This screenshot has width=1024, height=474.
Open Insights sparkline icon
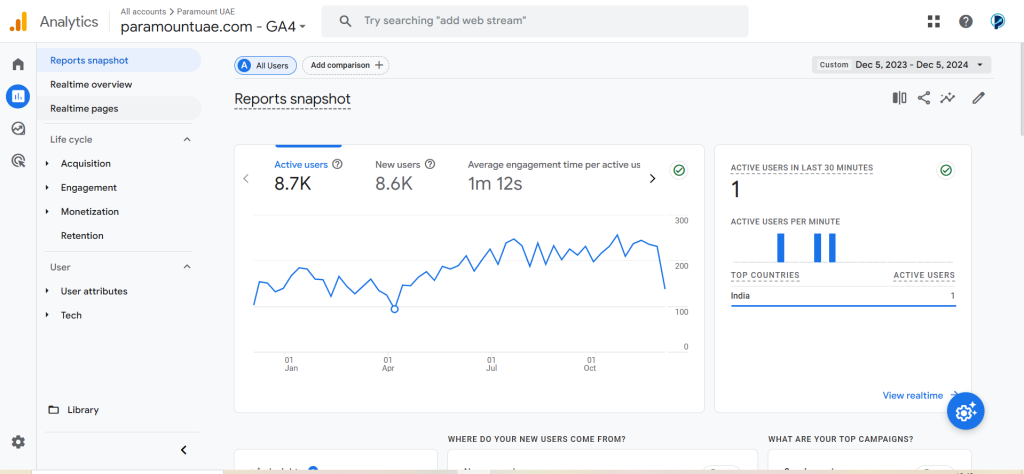pyautogui.click(x=948, y=98)
